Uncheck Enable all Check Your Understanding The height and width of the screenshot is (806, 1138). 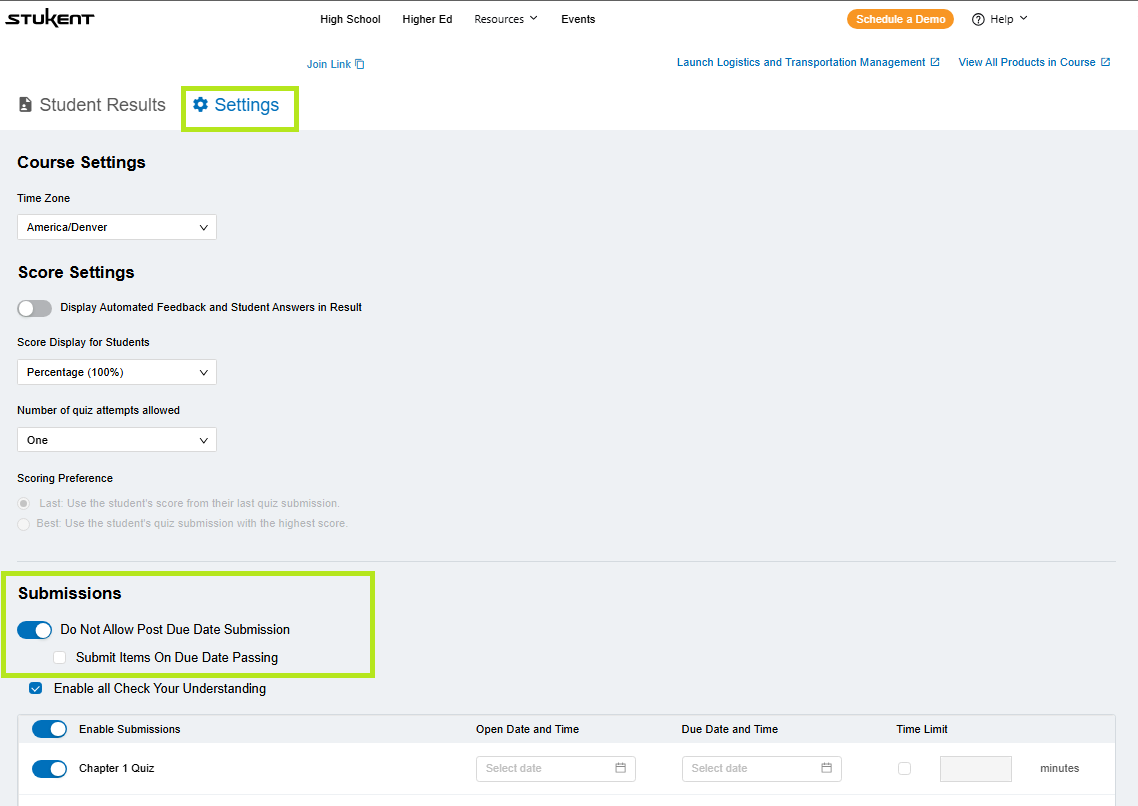(x=36, y=688)
